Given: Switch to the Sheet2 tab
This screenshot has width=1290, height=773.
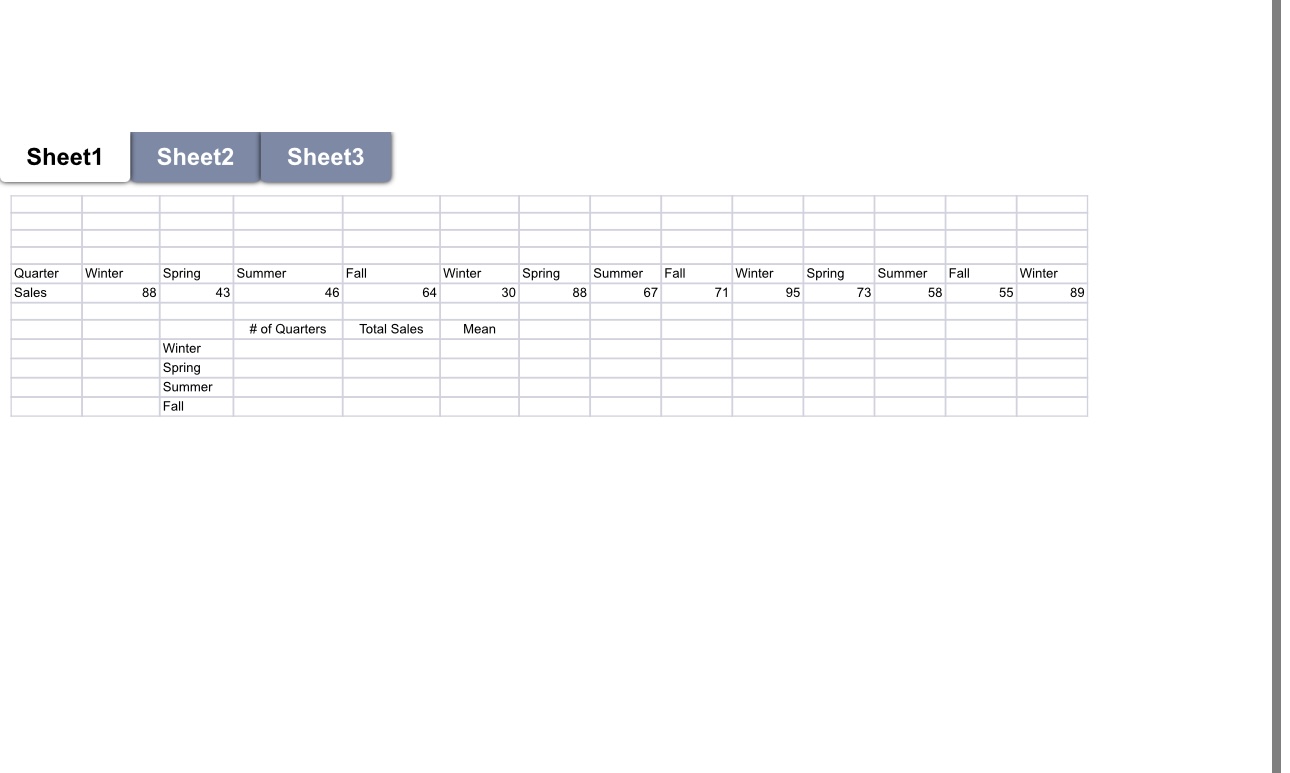Looking at the screenshot, I should point(195,157).
